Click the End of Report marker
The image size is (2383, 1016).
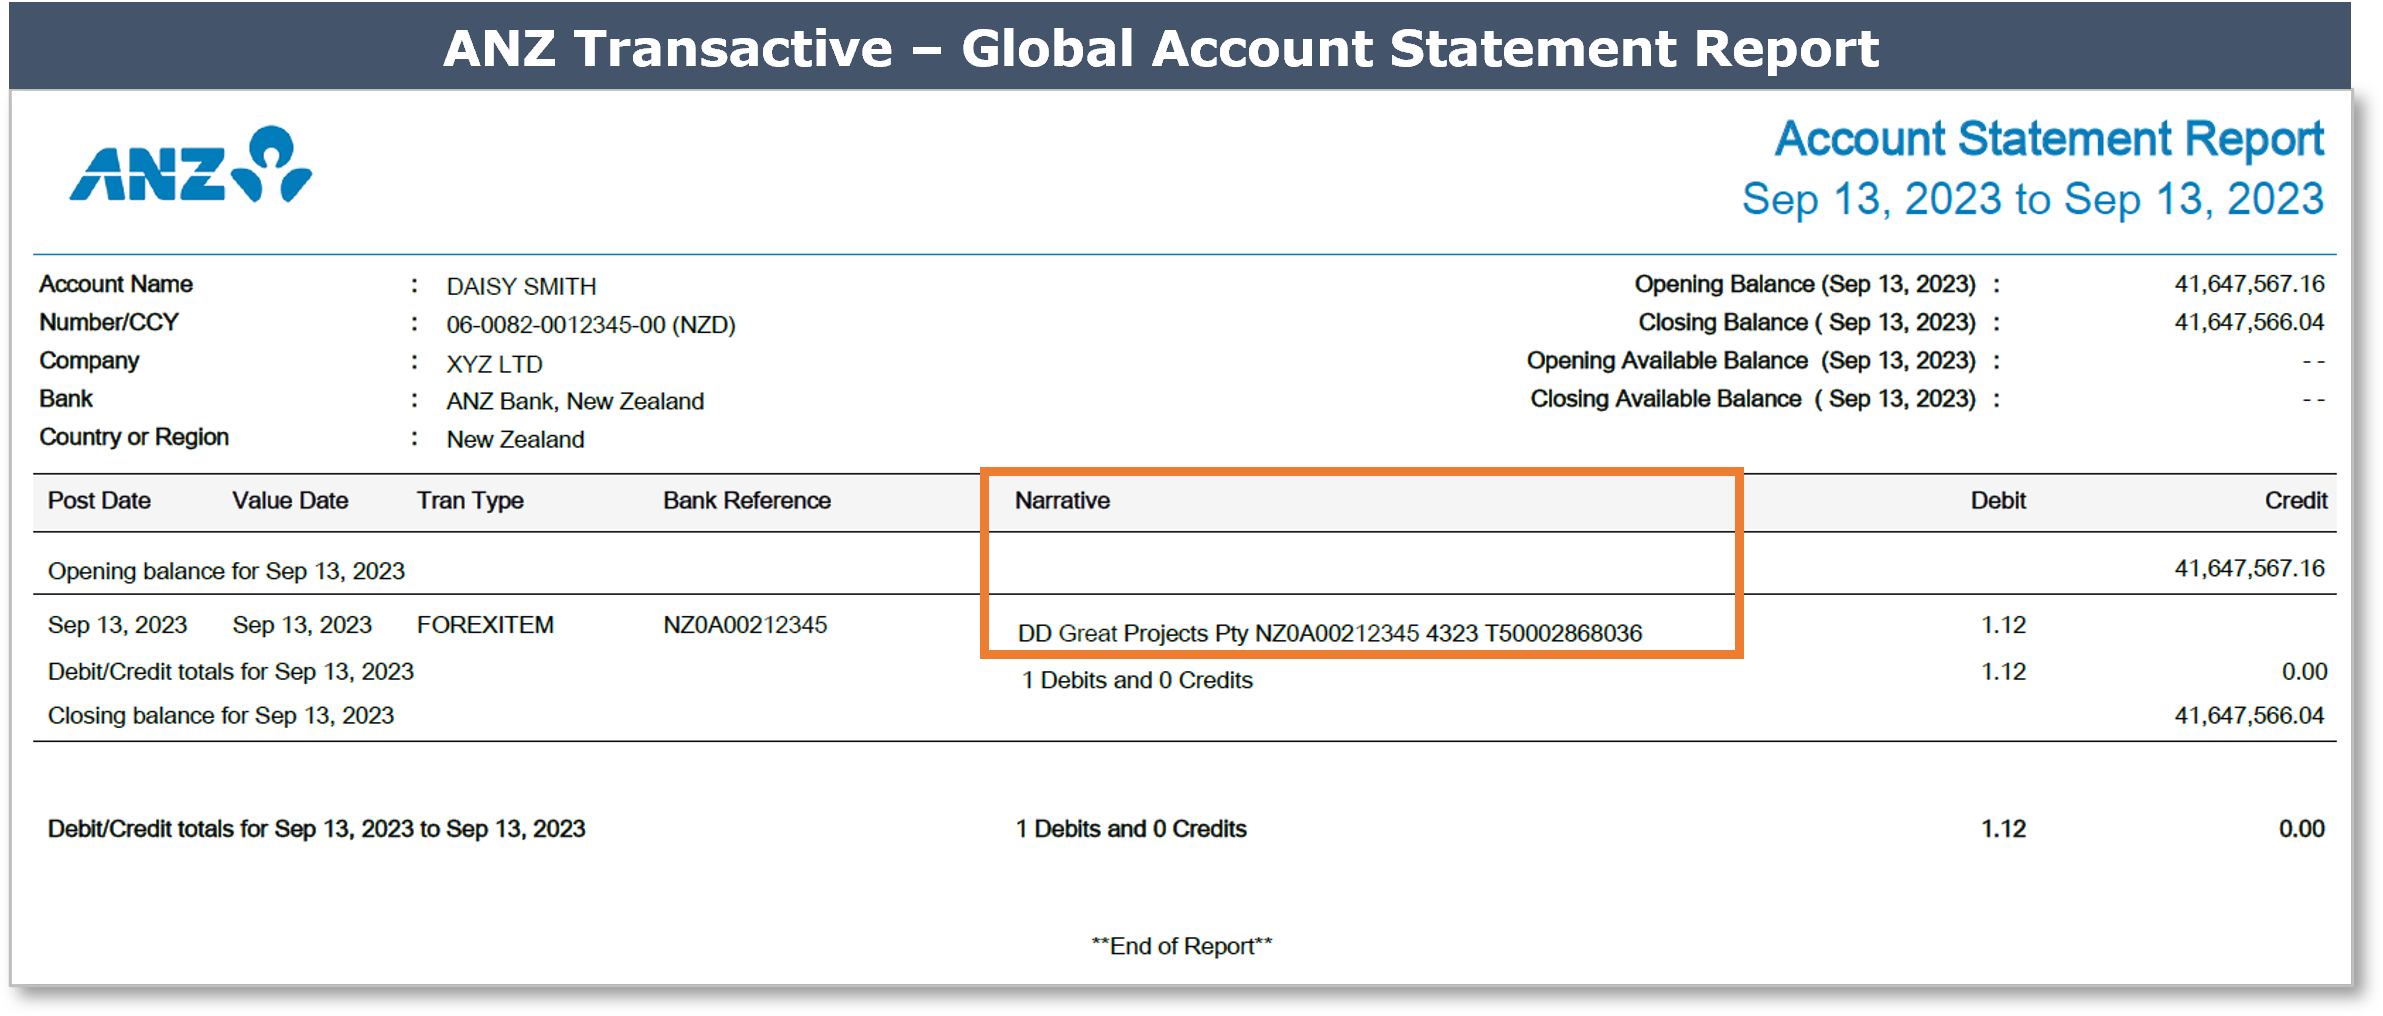coord(1181,946)
